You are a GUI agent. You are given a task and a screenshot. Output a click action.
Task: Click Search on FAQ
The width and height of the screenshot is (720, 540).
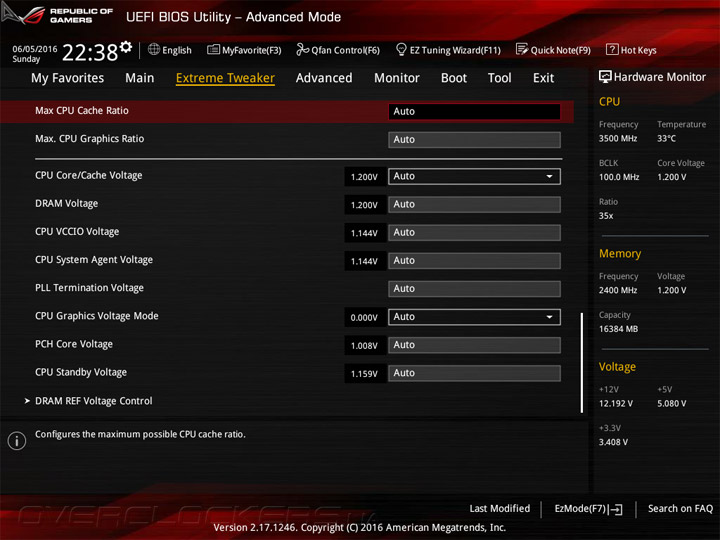(x=680, y=508)
